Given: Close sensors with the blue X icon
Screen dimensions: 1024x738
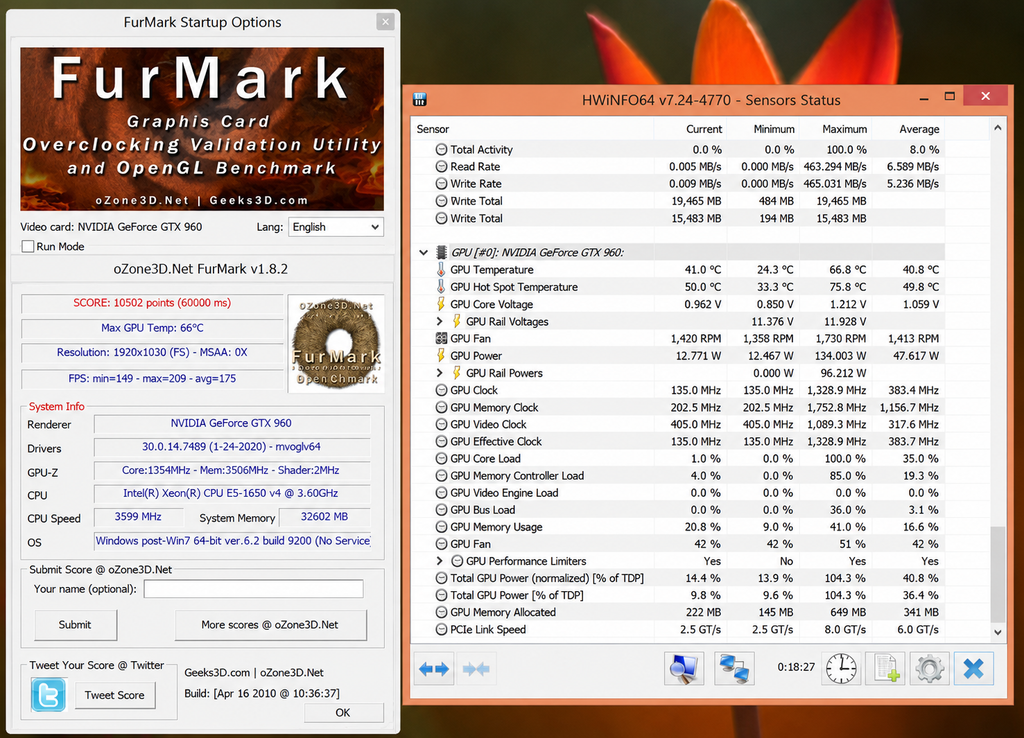Looking at the screenshot, I should tap(973, 669).
